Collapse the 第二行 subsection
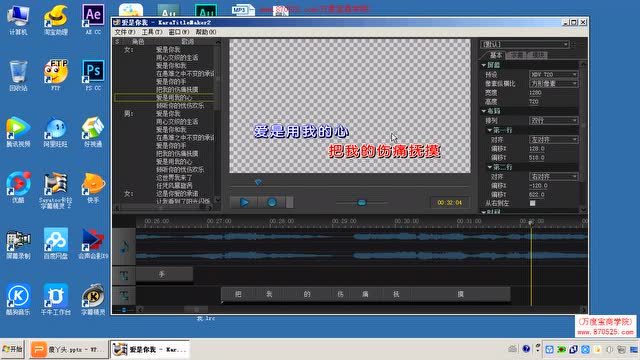The width and height of the screenshot is (640, 360). 489,167
